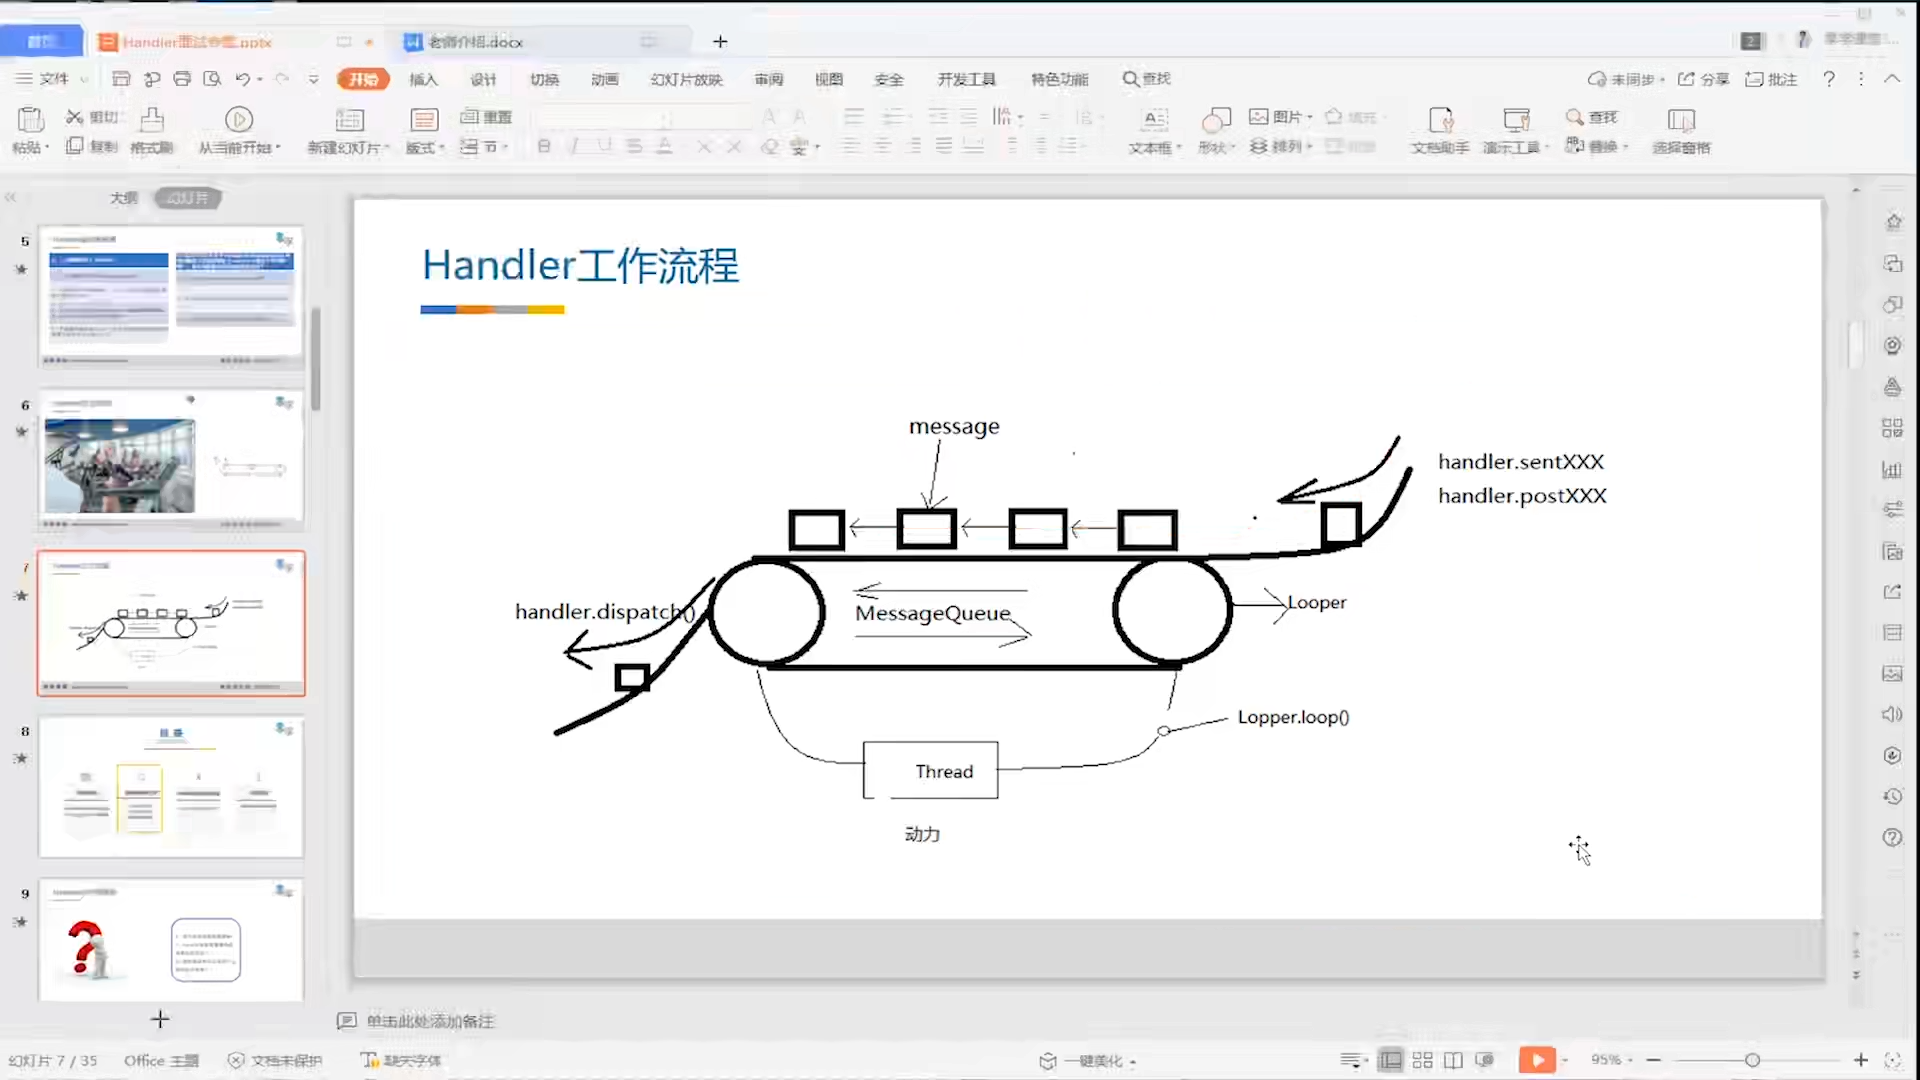This screenshot has height=1080, width=1920.
Task: Click the orange Play slideshow button
Action: click(1537, 1060)
